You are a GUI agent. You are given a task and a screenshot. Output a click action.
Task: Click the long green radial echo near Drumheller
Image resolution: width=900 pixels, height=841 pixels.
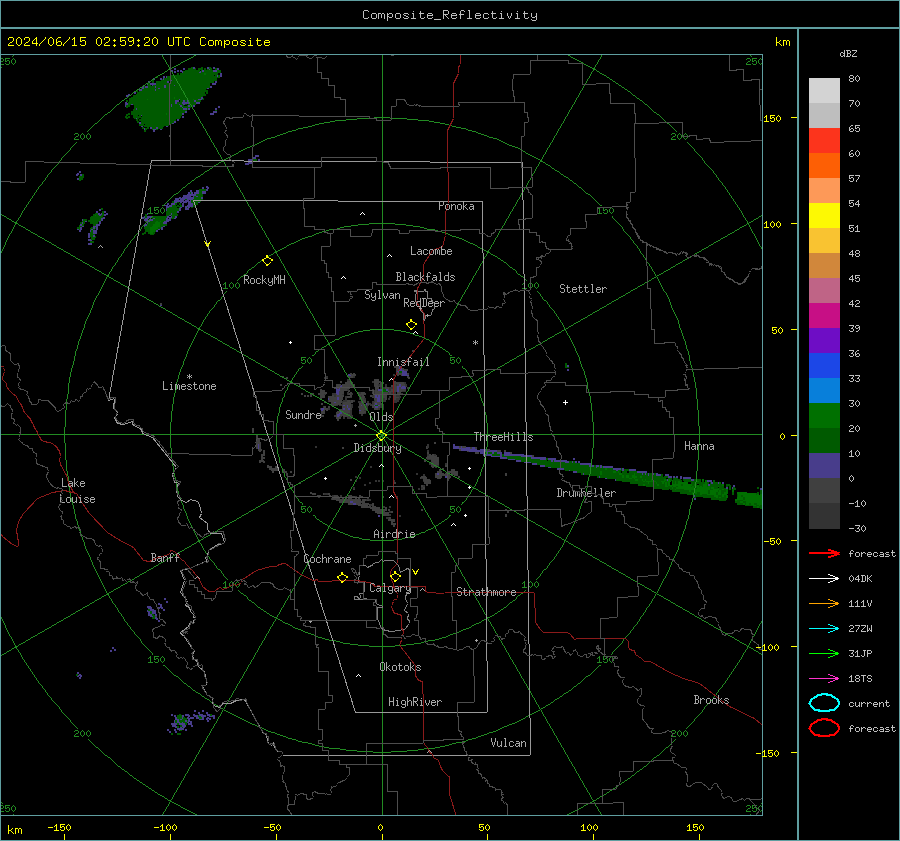click(608, 474)
